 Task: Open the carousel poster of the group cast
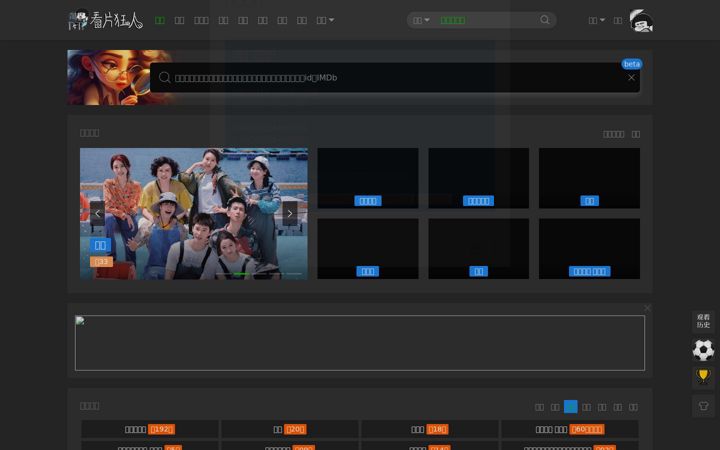point(194,214)
